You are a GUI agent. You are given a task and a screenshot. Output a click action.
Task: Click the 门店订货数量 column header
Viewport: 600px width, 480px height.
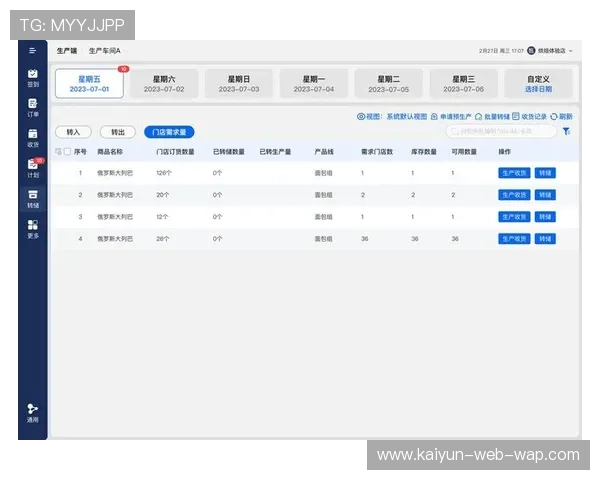pos(175,152)
